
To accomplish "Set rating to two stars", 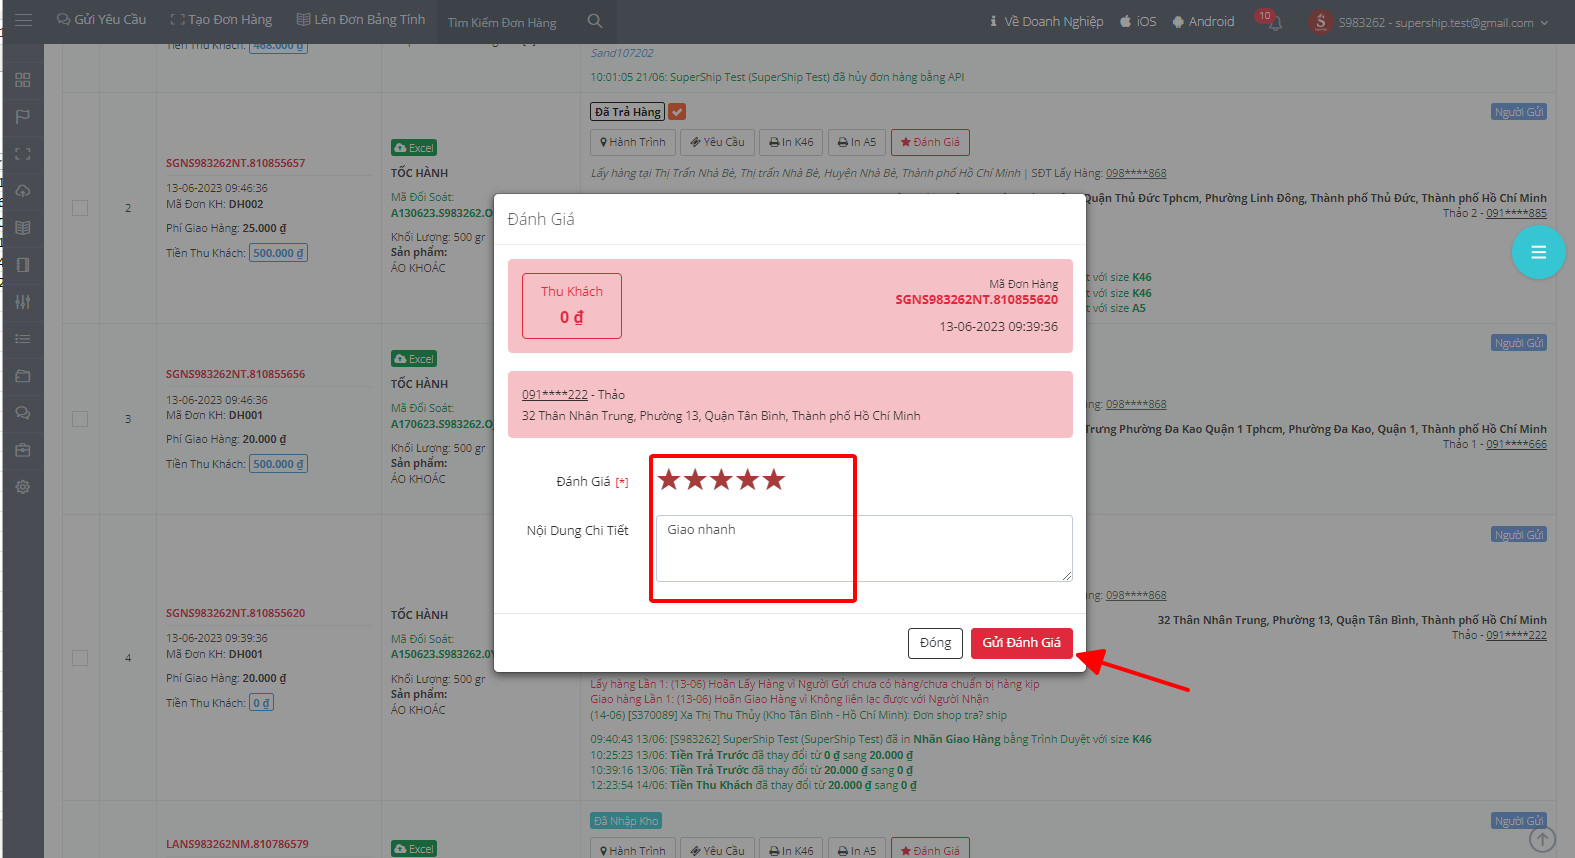I will coord(695,480).
